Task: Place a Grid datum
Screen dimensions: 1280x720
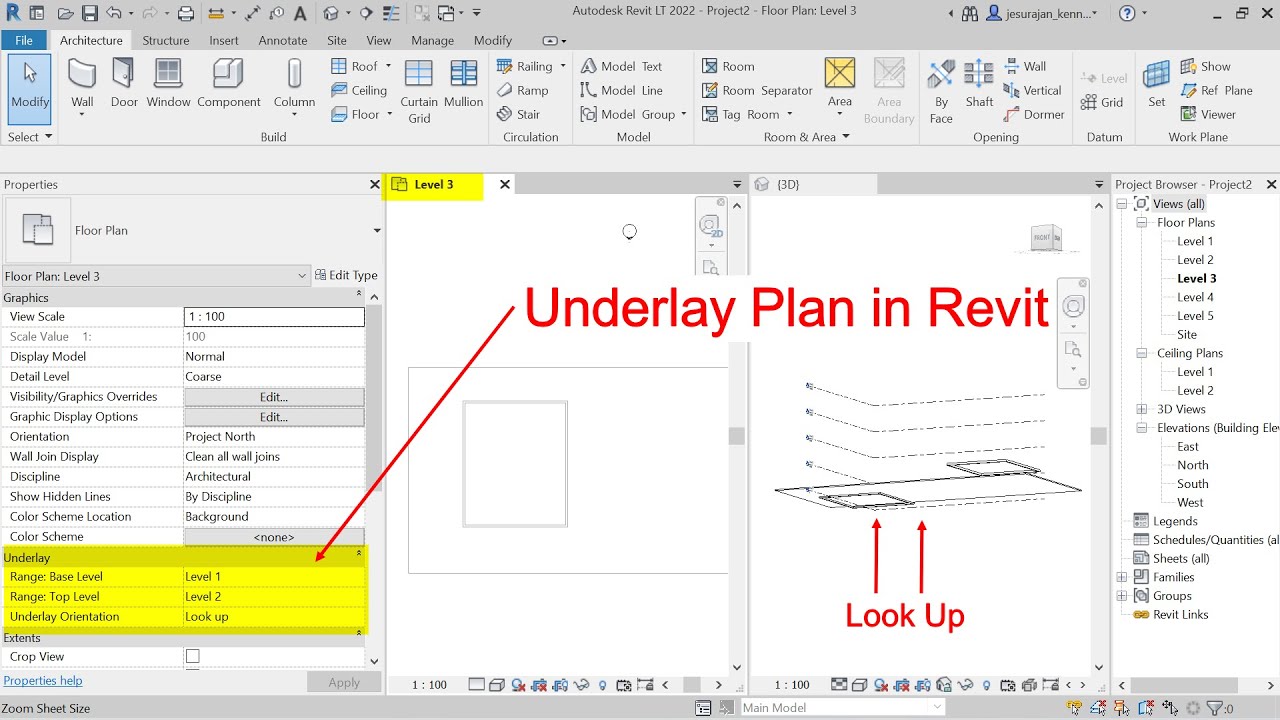Action: [x=1103, y=102]
